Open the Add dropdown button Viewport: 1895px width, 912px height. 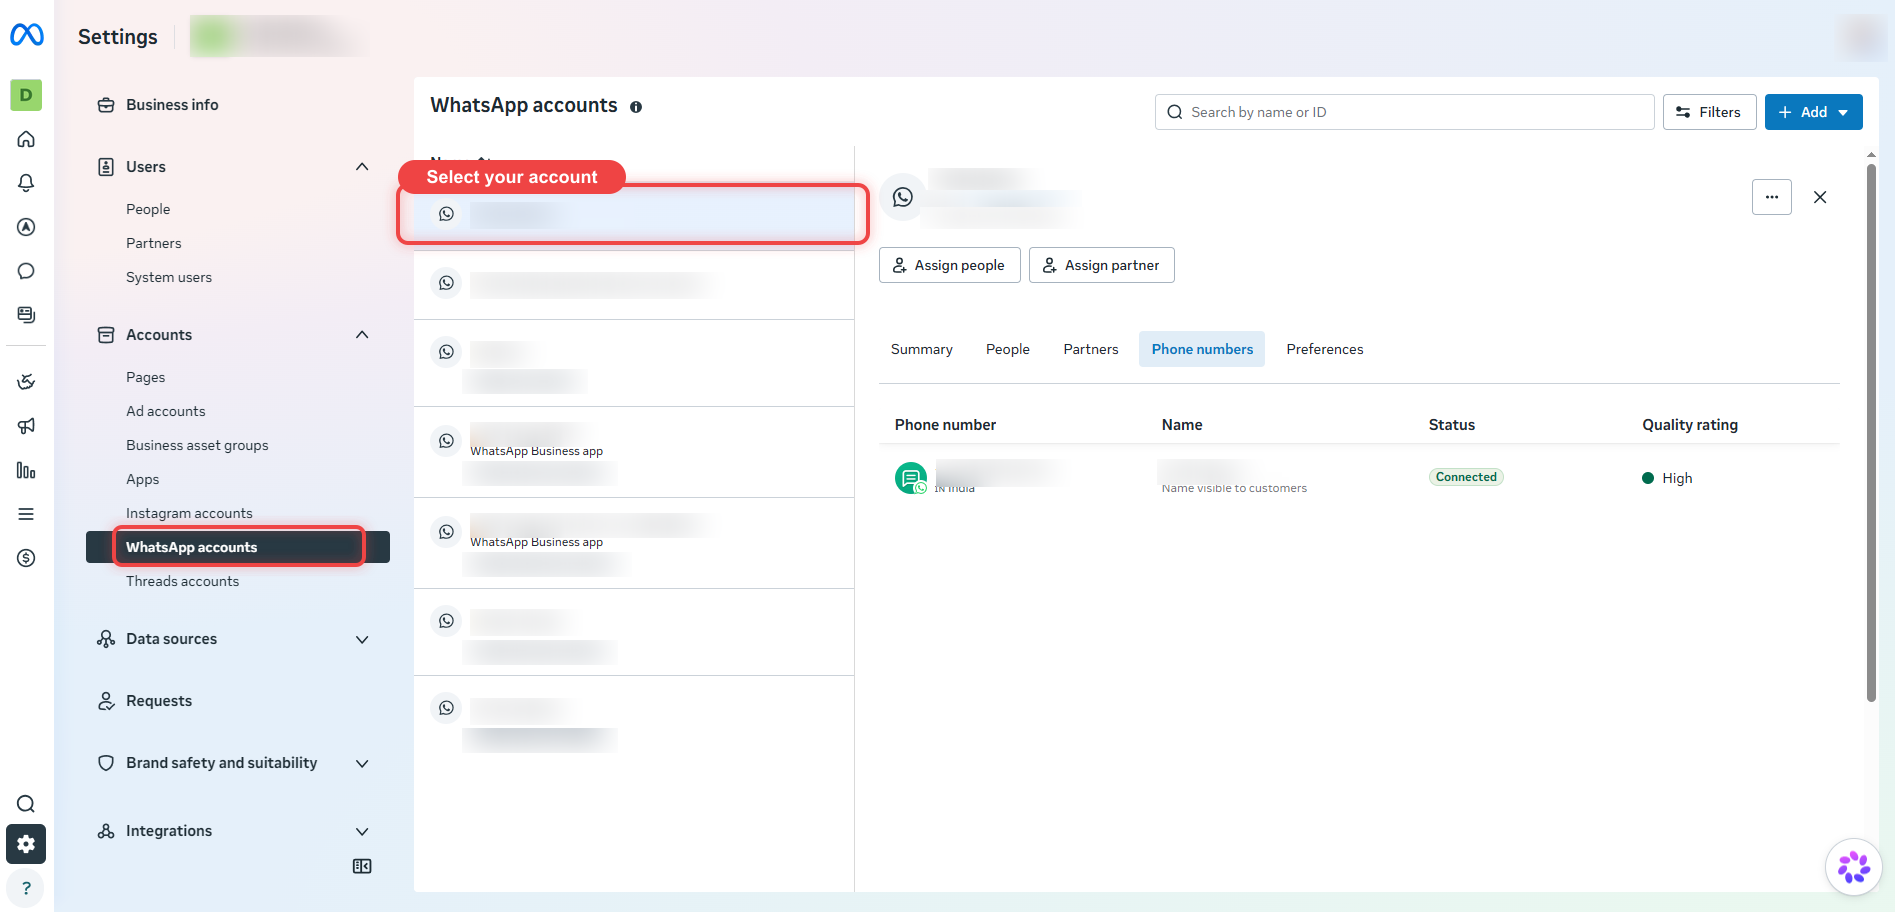tap(1813, 112)
